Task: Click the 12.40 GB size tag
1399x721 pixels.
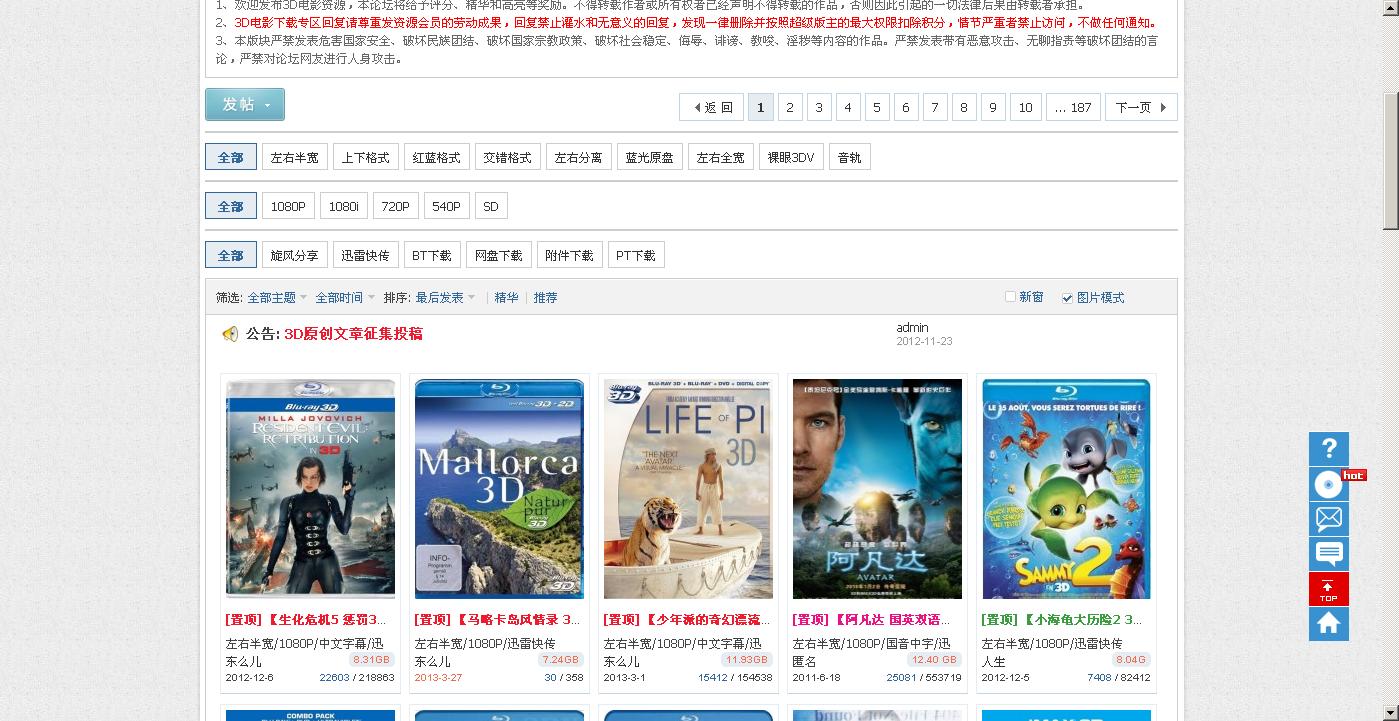Action: click(x=934, y=660)
